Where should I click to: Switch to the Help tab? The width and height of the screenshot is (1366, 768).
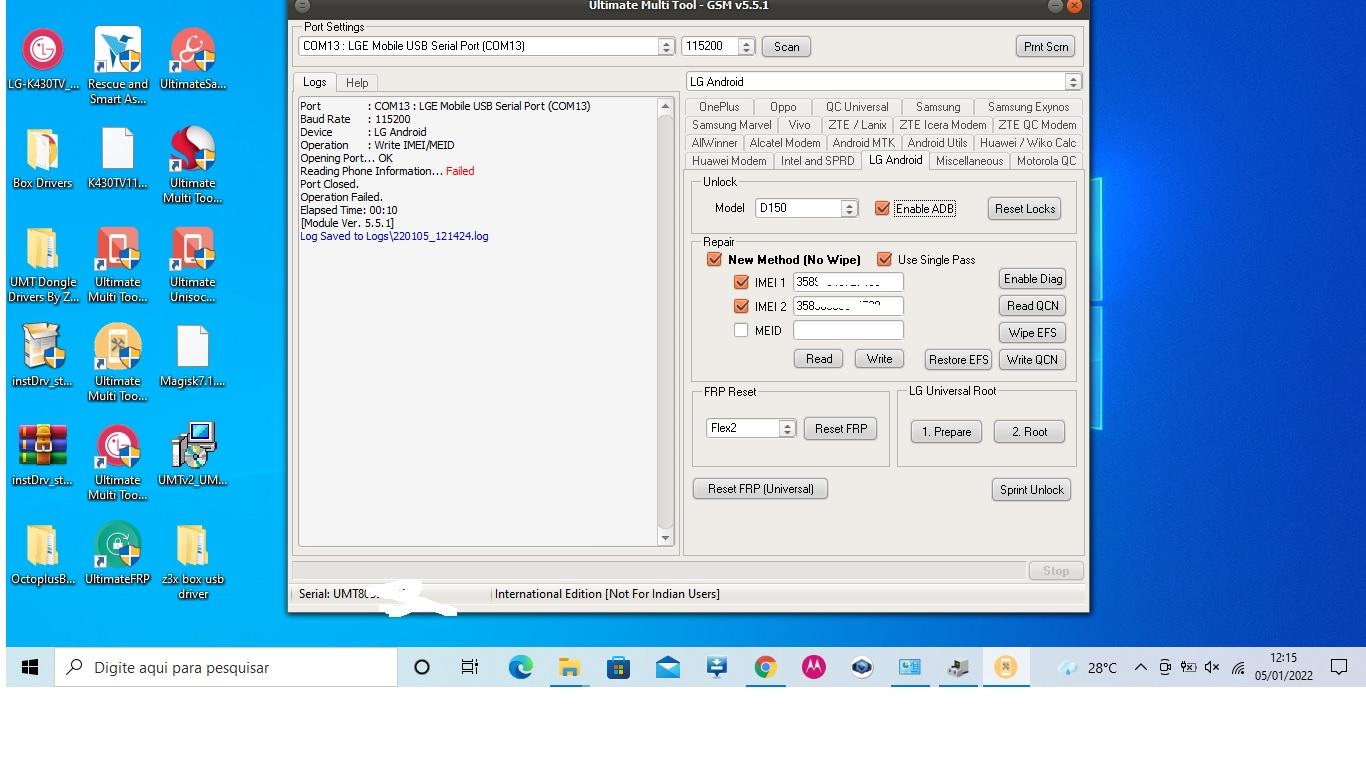357,83
